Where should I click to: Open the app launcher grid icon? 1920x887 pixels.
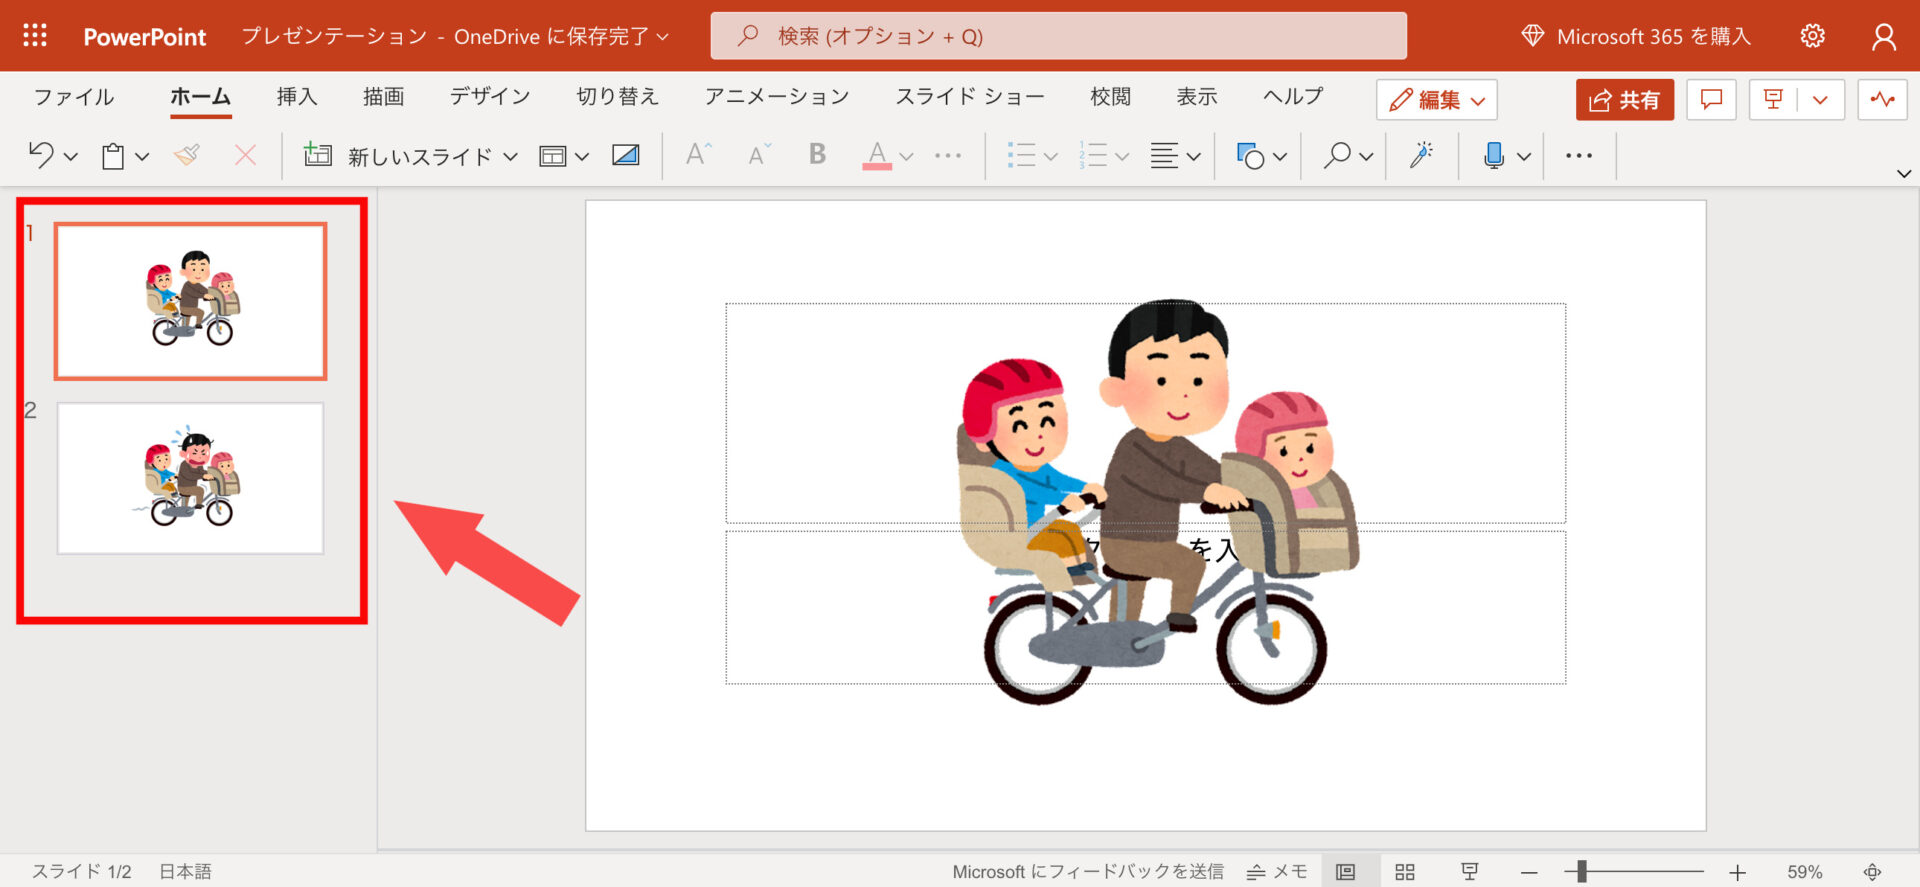click(35, 36)
